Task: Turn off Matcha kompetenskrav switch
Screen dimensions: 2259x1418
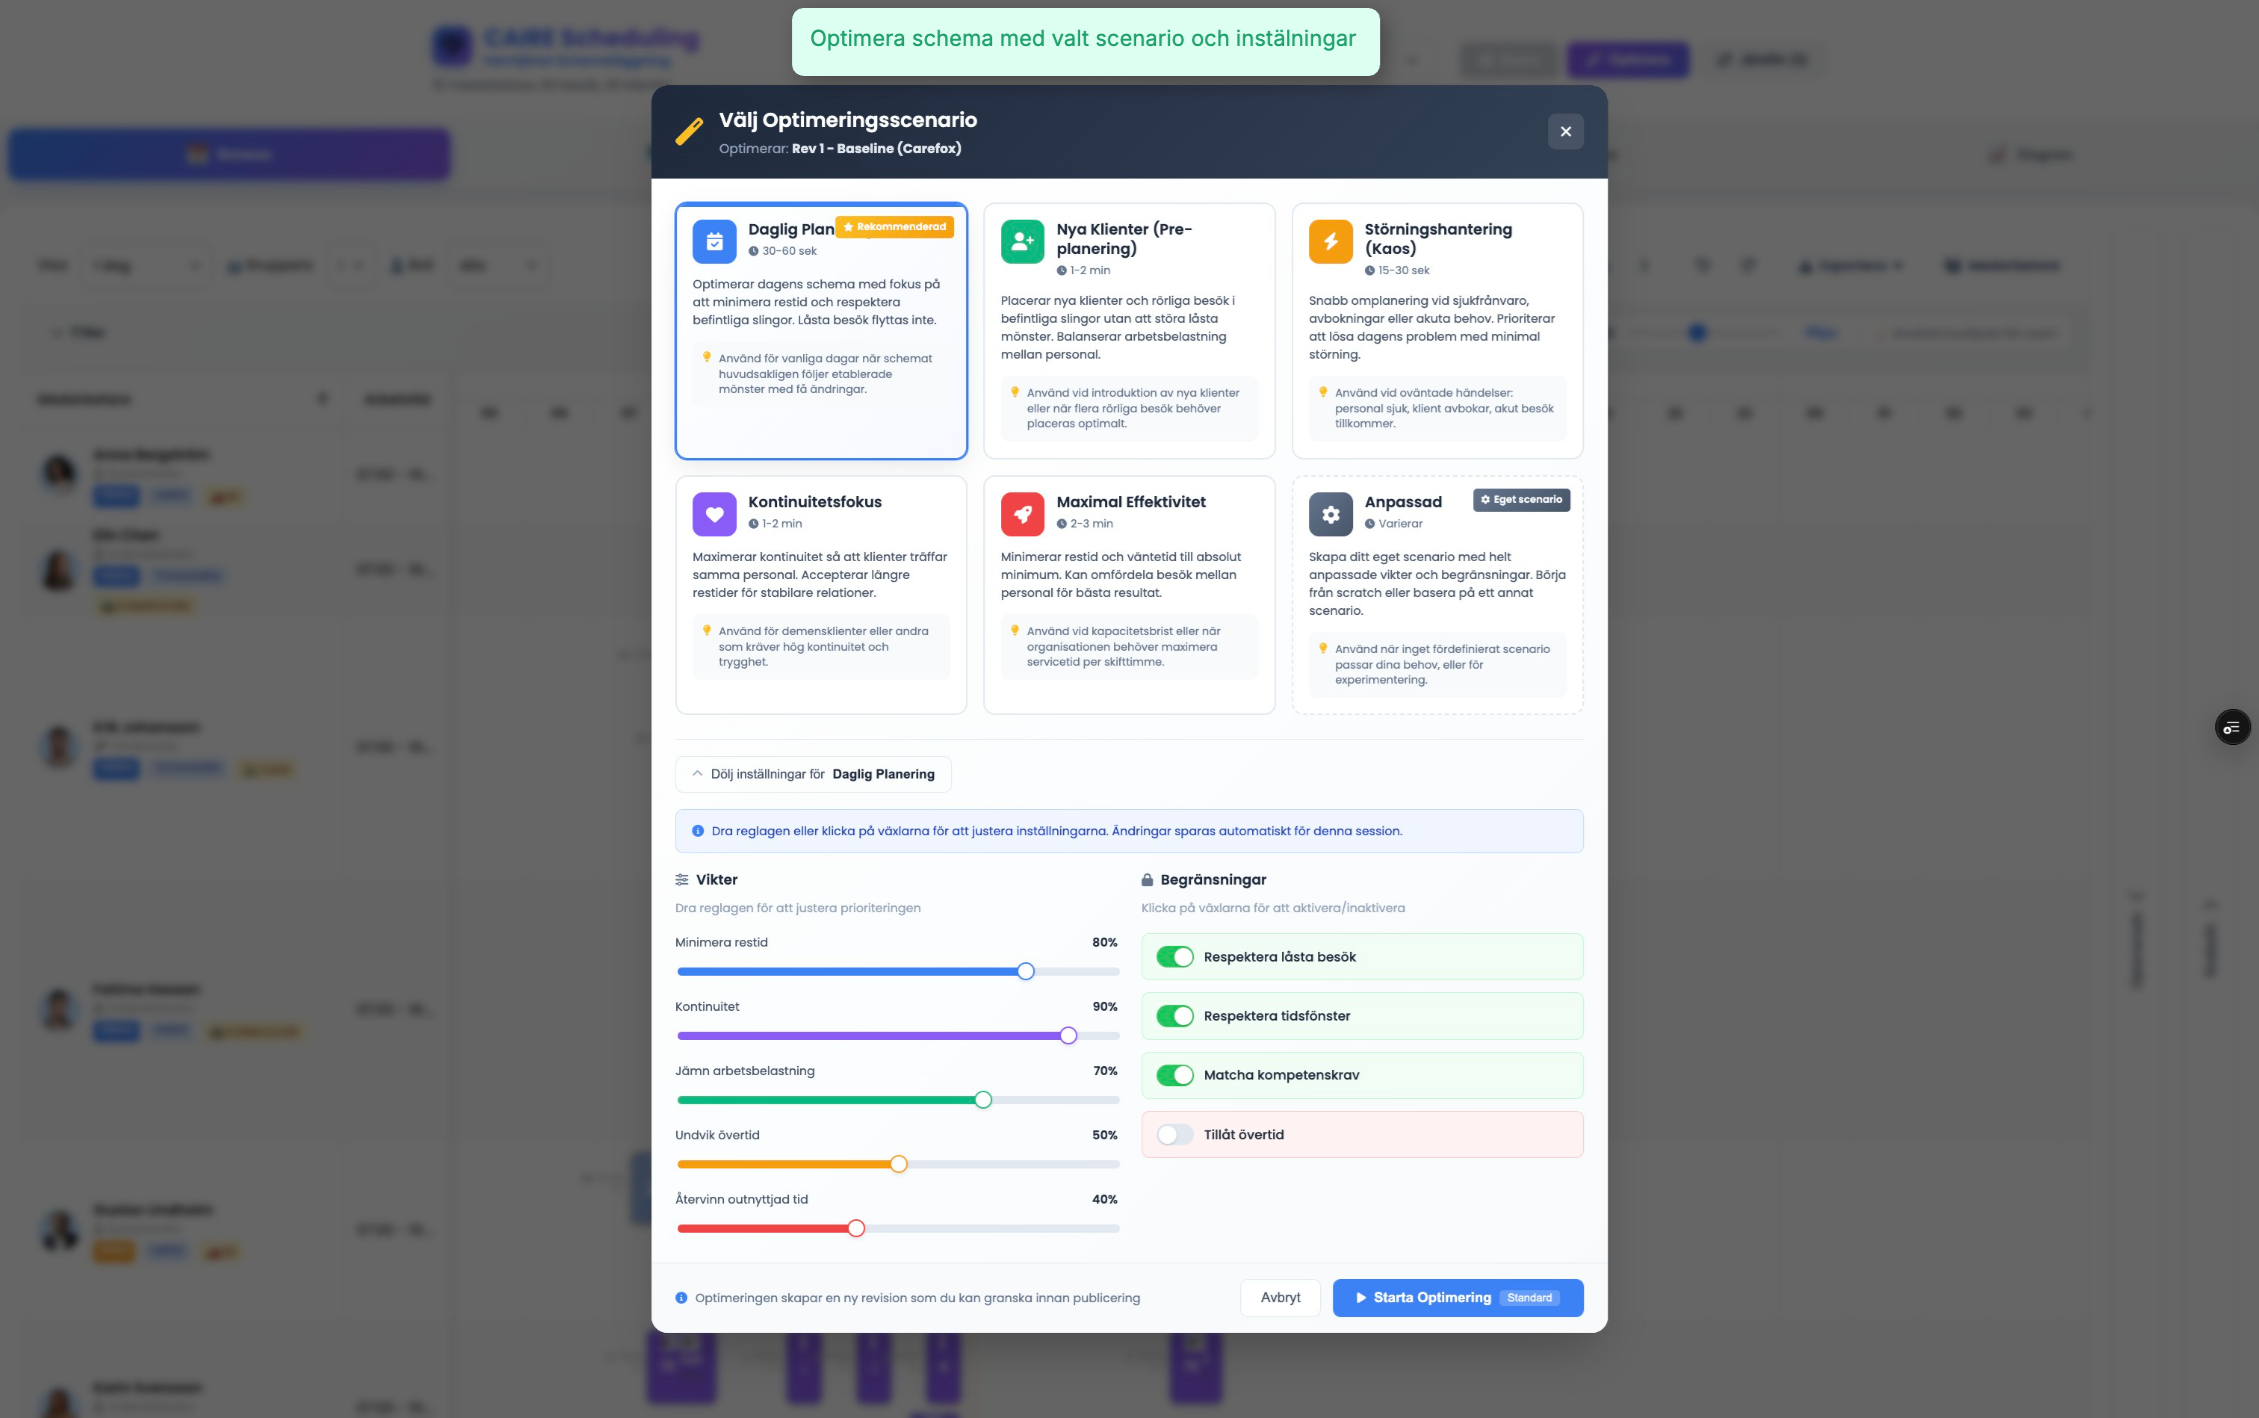Action: (1175, 1075)
